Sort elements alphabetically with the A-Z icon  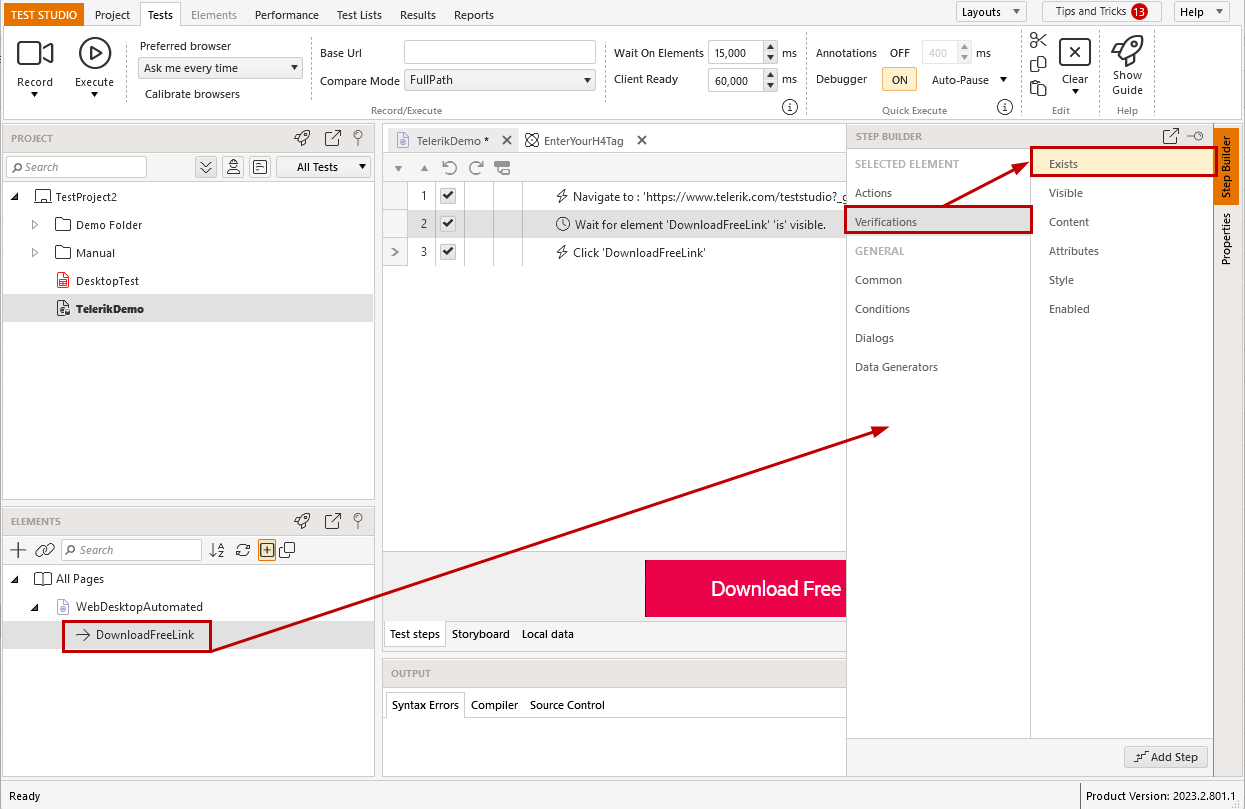click(x=217, y=550)
